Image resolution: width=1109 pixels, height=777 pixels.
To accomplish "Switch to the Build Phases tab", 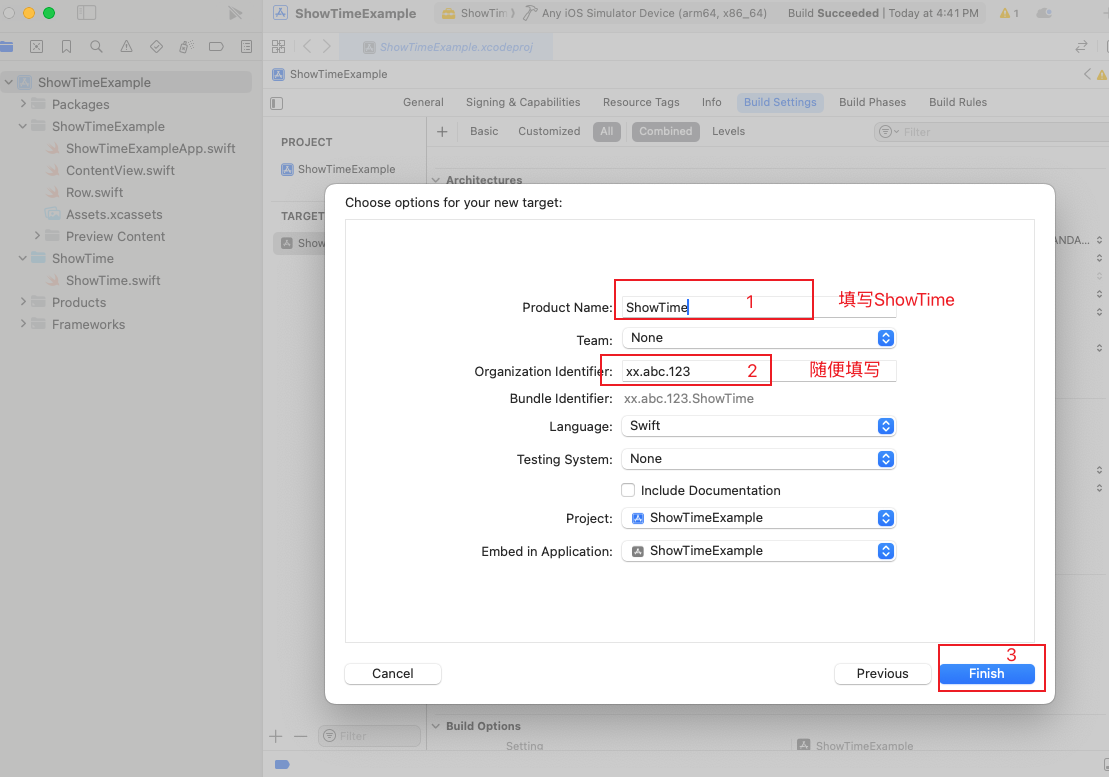I will pyautogui.click(x=872, y=103).
